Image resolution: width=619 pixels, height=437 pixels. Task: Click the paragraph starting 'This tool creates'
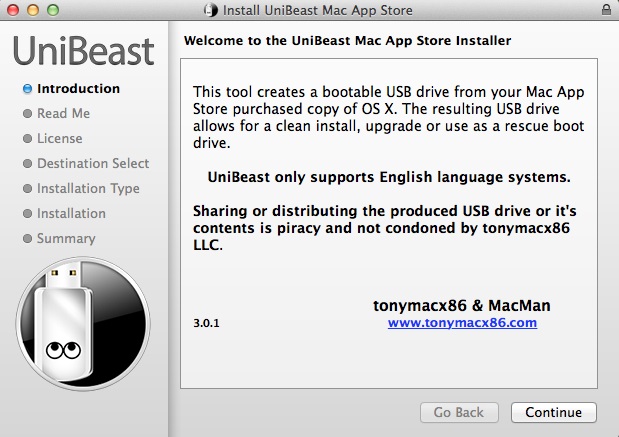[388, 117]
